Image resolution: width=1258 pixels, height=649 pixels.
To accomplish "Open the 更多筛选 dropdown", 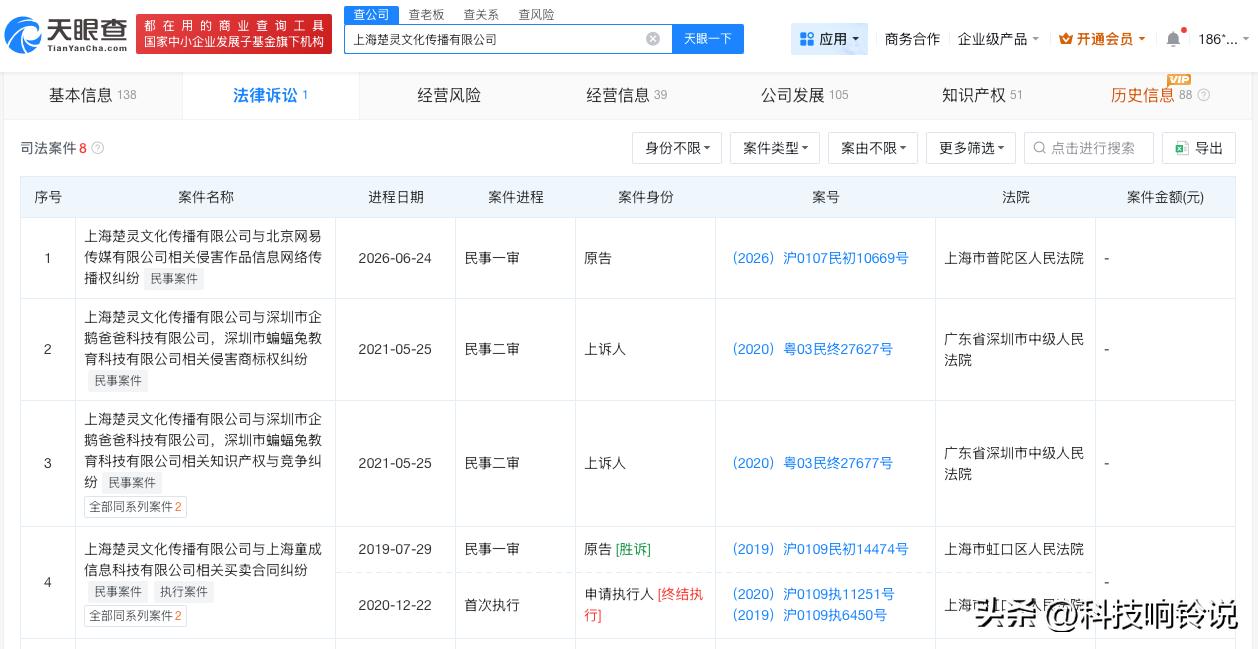I will (971, 148).
